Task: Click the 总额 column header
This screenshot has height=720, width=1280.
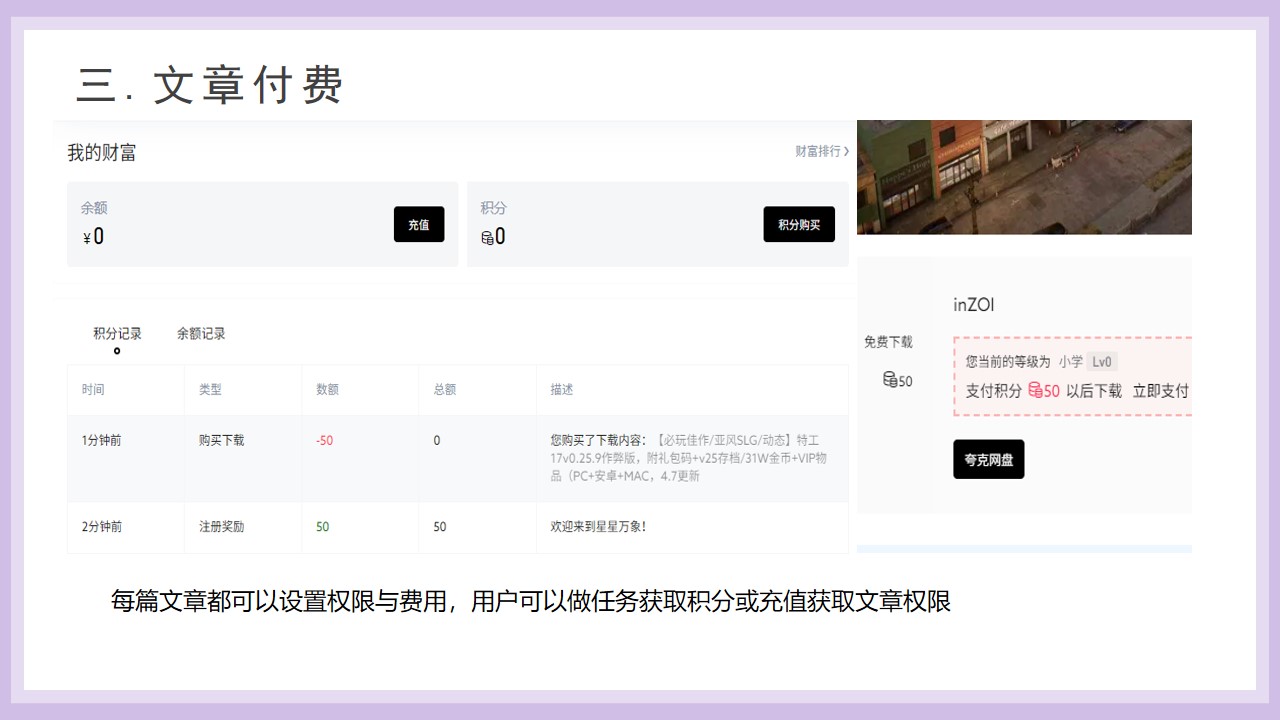Action: (444, 390)
